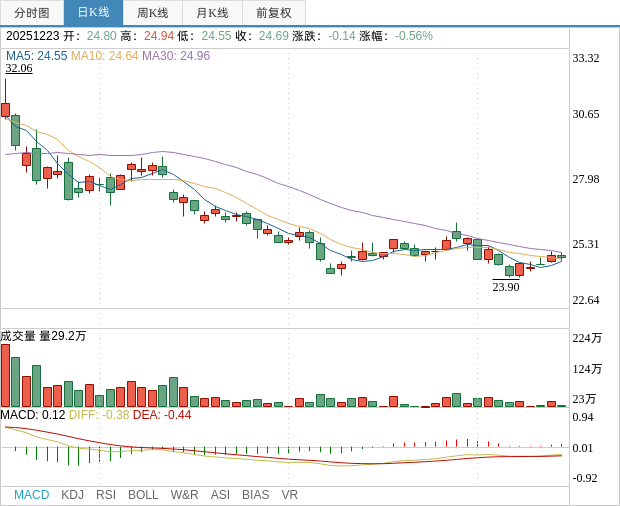Click the first red candlestick under 32.06
This screenshot has width=620, height=506.
[x=6, y=110]
